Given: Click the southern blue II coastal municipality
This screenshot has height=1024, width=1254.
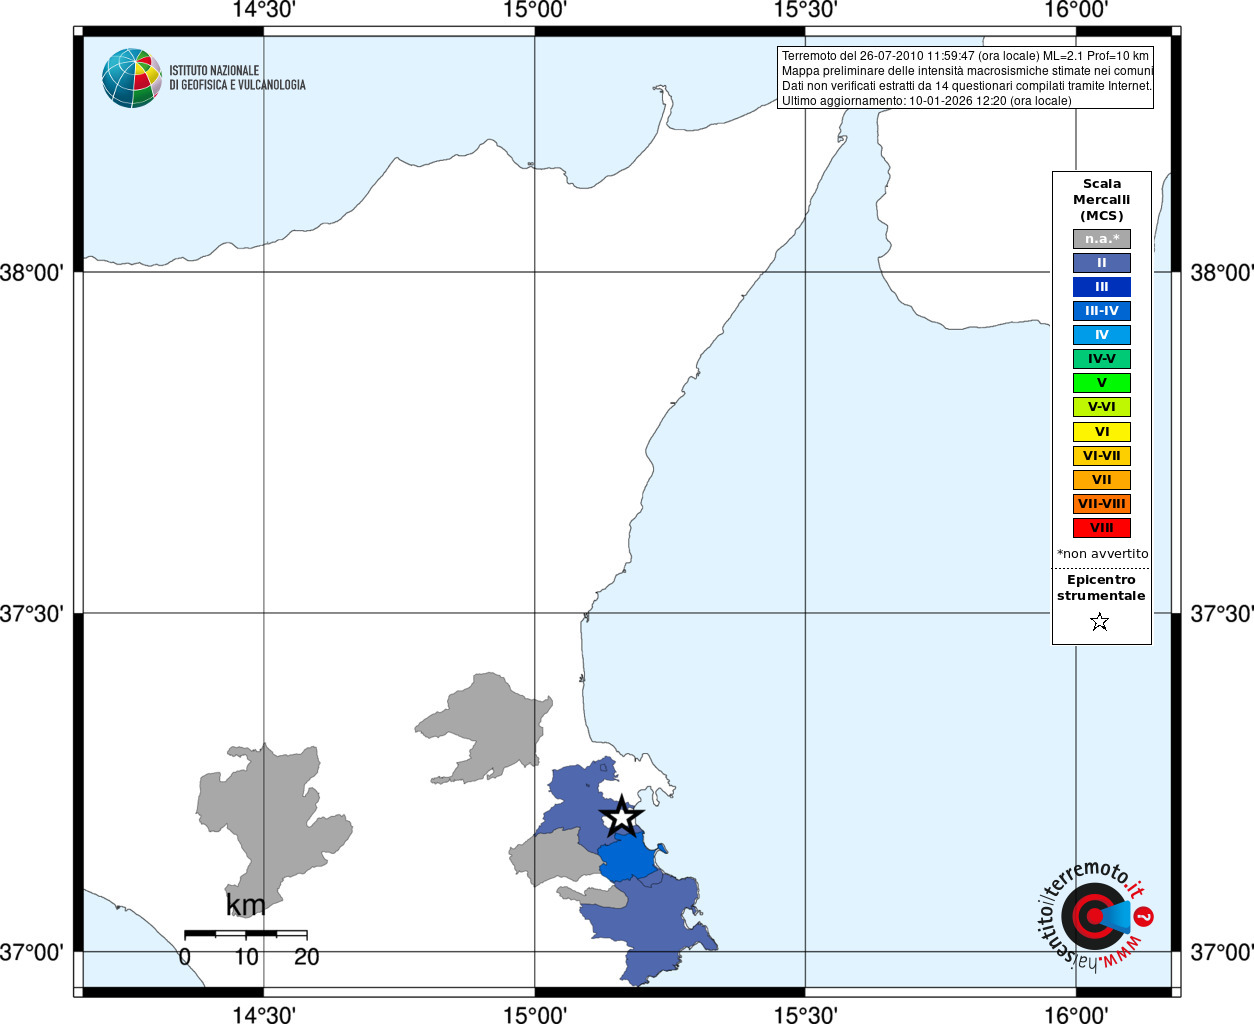Looking at the screenshot, I should (645, 925).
